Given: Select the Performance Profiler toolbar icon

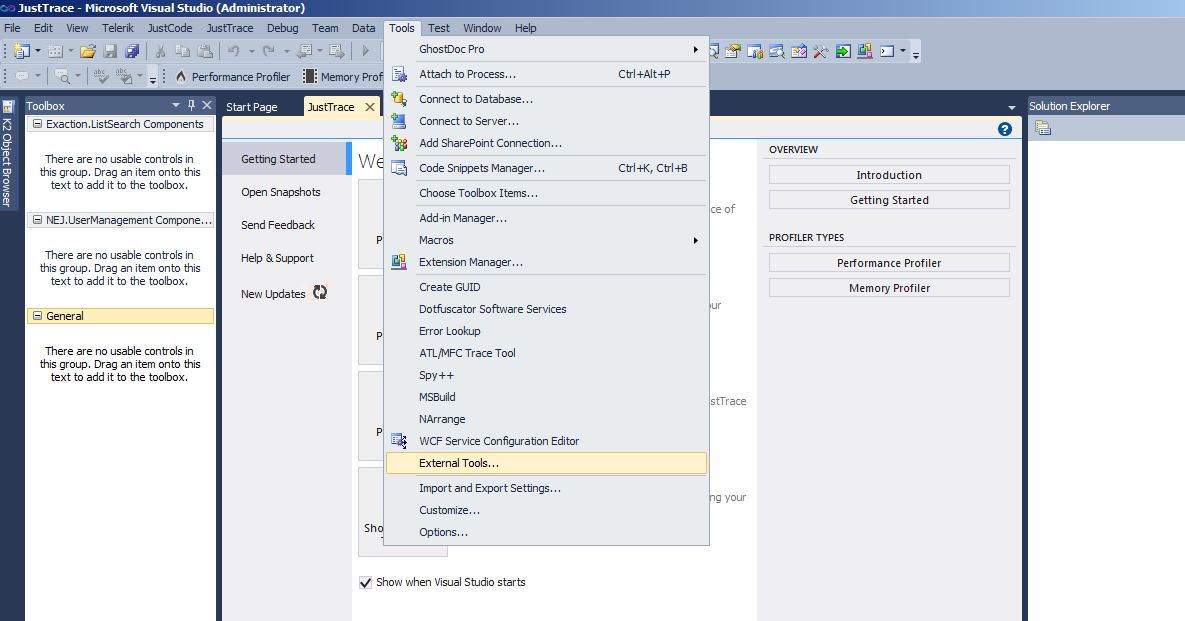Looking at the screenshot, I should [x=181, y=75].
